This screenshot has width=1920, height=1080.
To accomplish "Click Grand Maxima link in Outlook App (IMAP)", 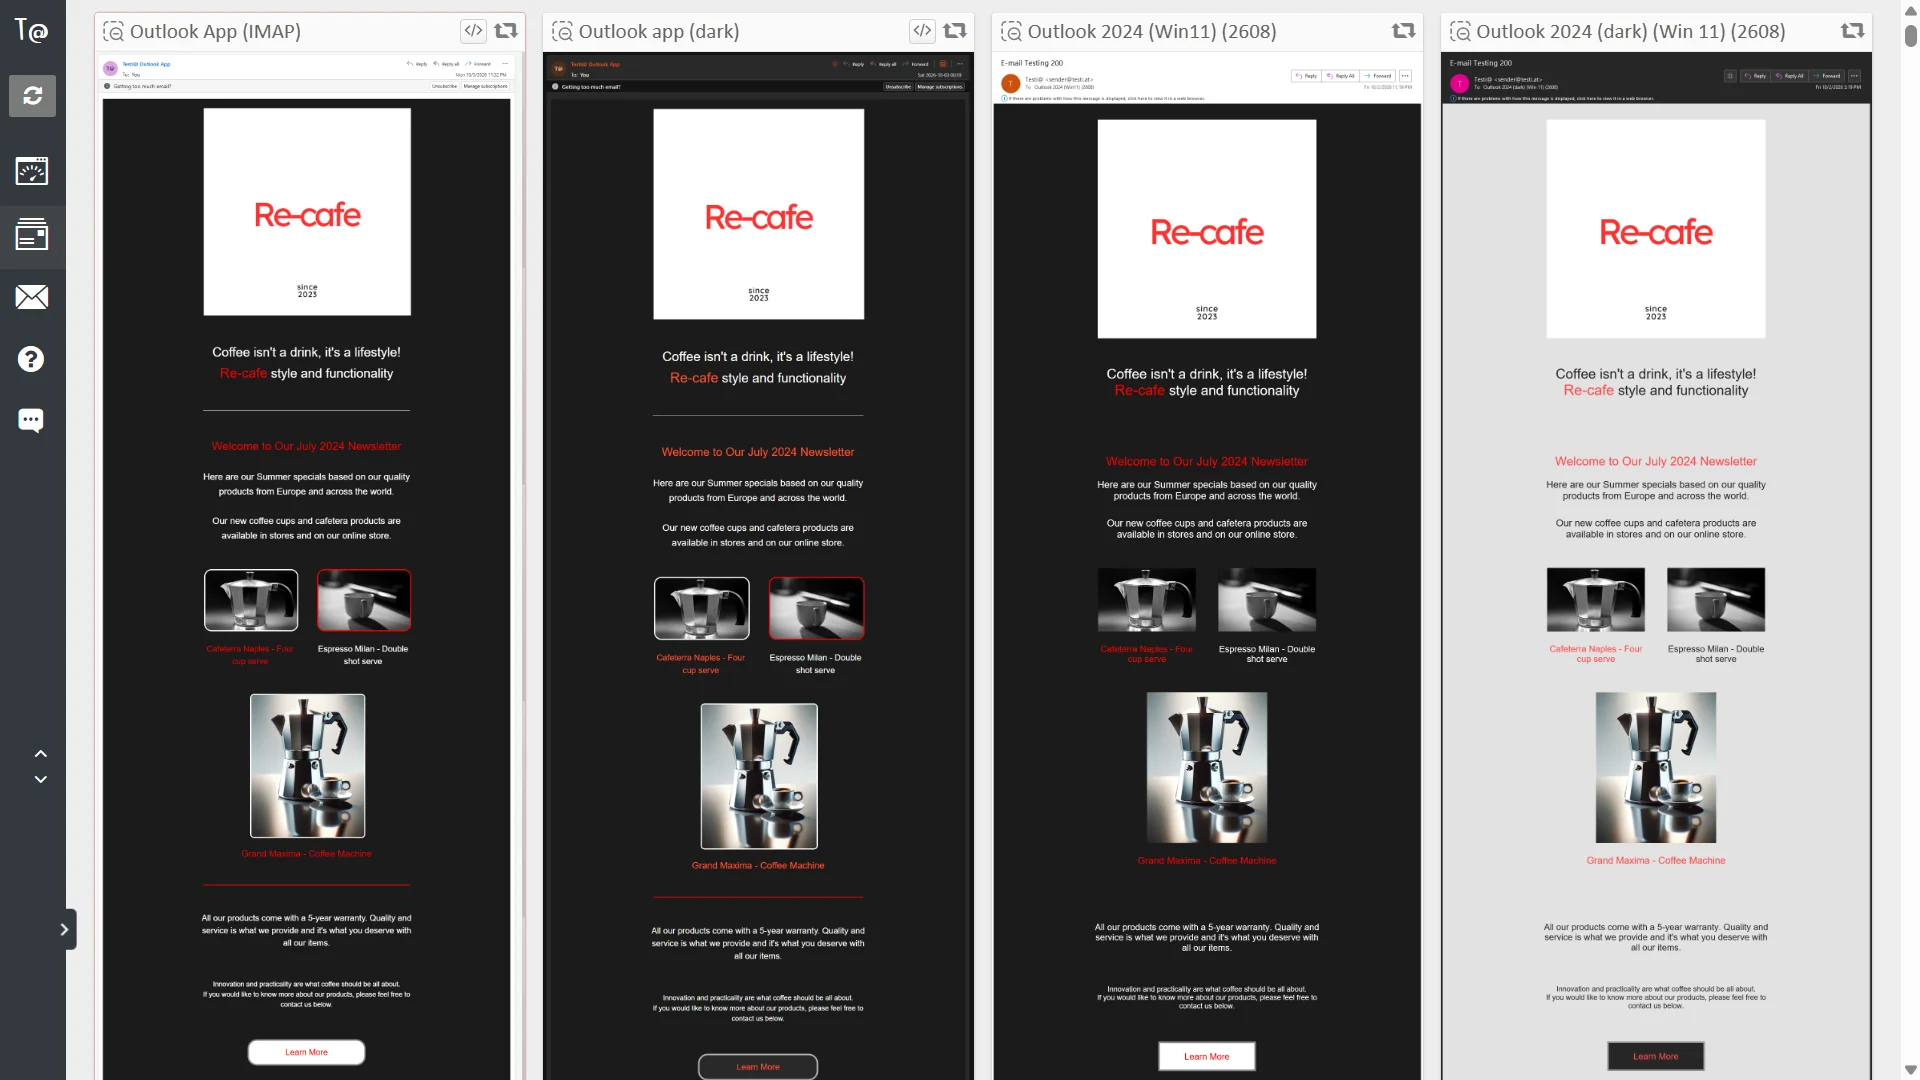I will (306, 854).
